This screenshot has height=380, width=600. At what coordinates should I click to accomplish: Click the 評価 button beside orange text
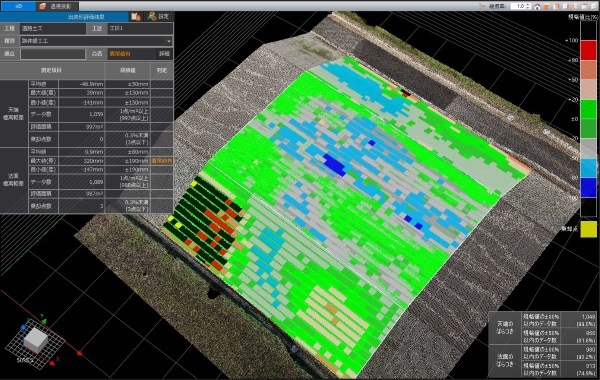click(x=165, y=54)
